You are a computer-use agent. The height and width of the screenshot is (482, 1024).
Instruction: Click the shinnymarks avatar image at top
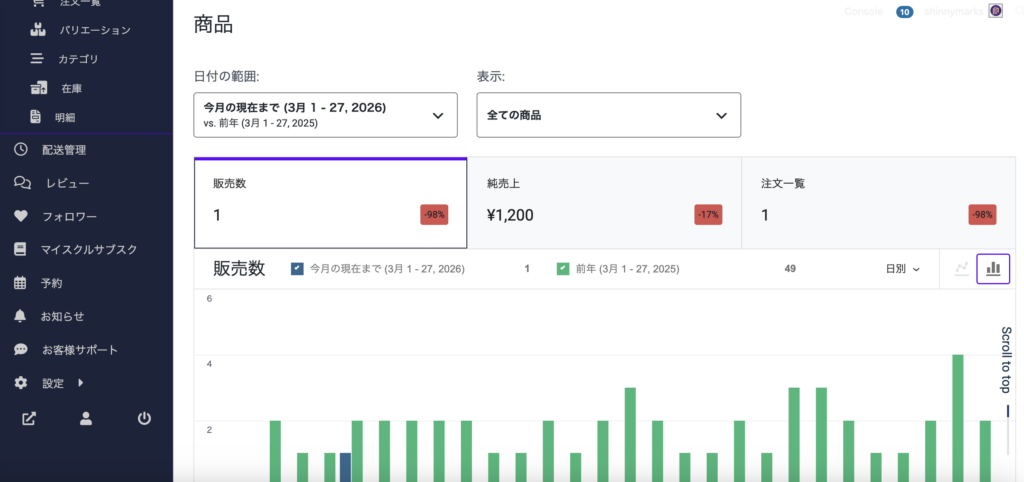(995, 11)
